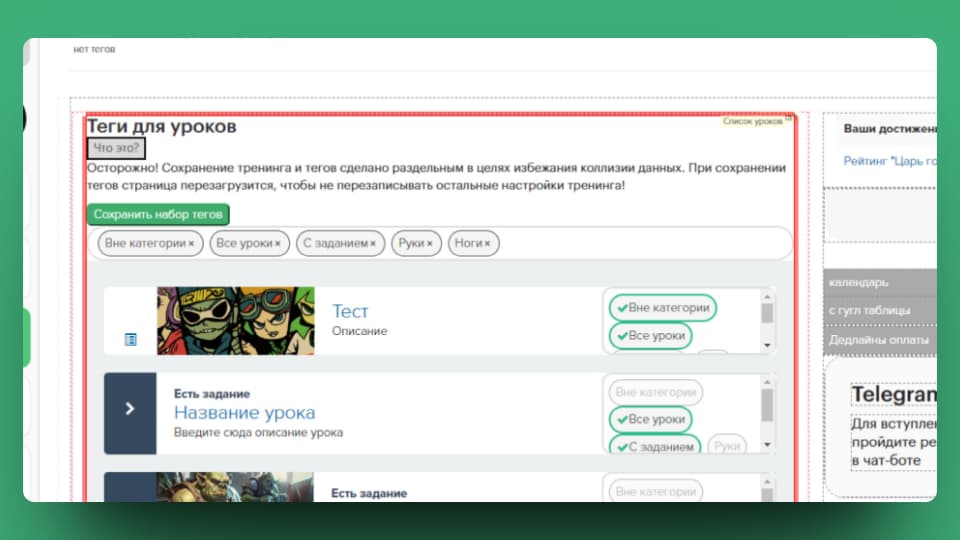Remove the 'Все уроки' tag via its x
Viewport: 960px width, 540px height.
pos(277,243)
